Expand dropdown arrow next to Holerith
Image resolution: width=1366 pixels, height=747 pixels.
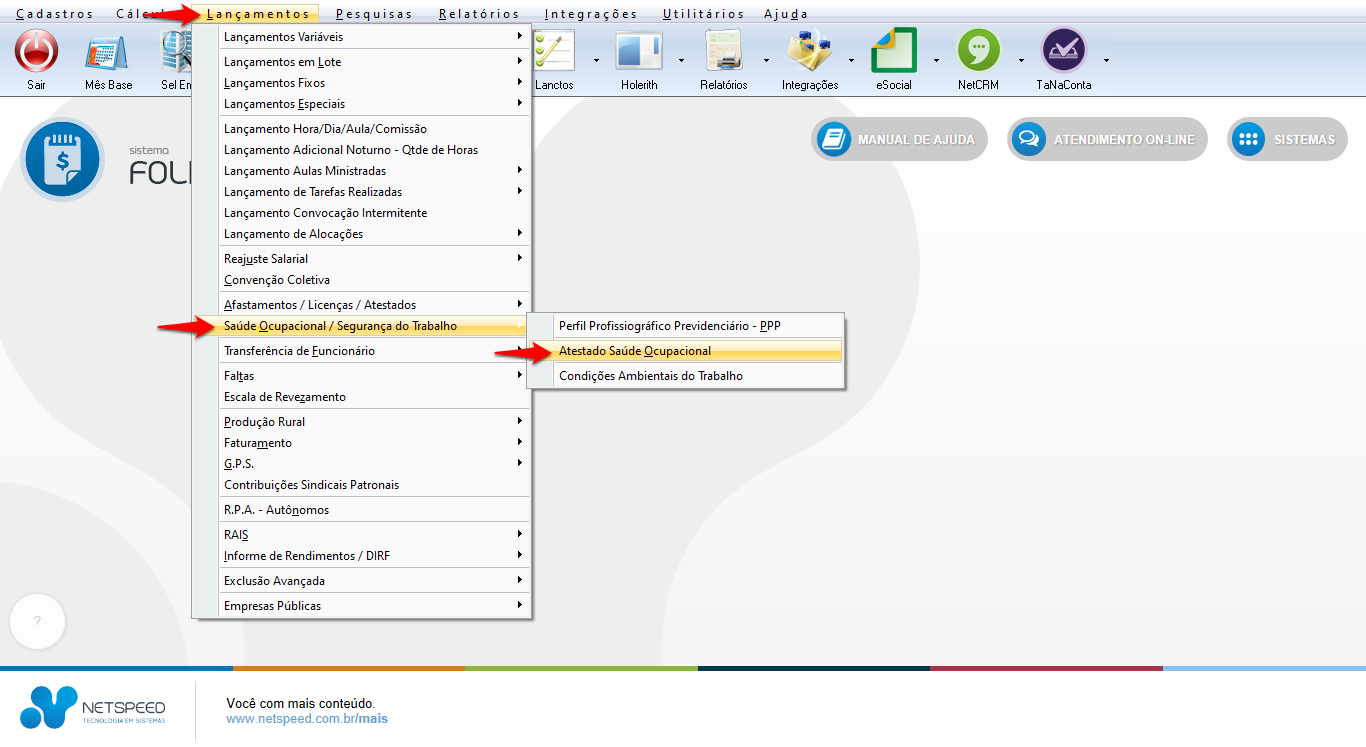pyautogui.click(x=681, y=60)
